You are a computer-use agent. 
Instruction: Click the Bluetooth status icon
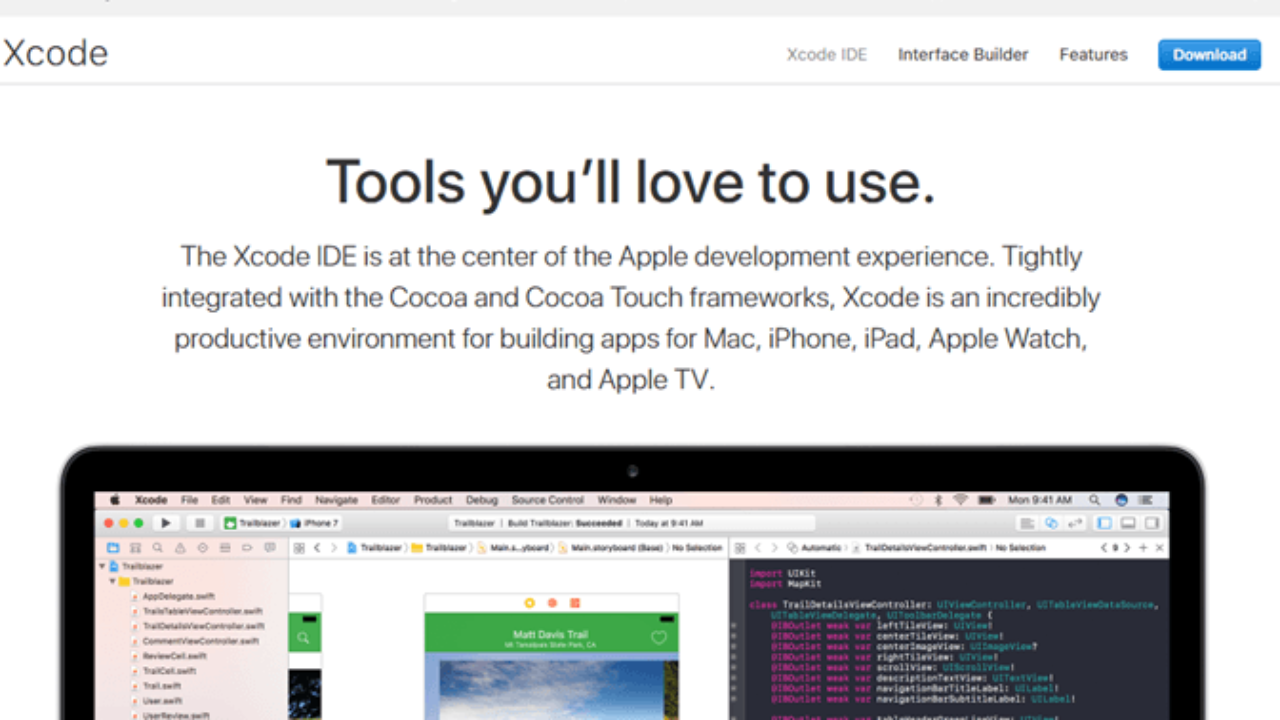point(939,499)
